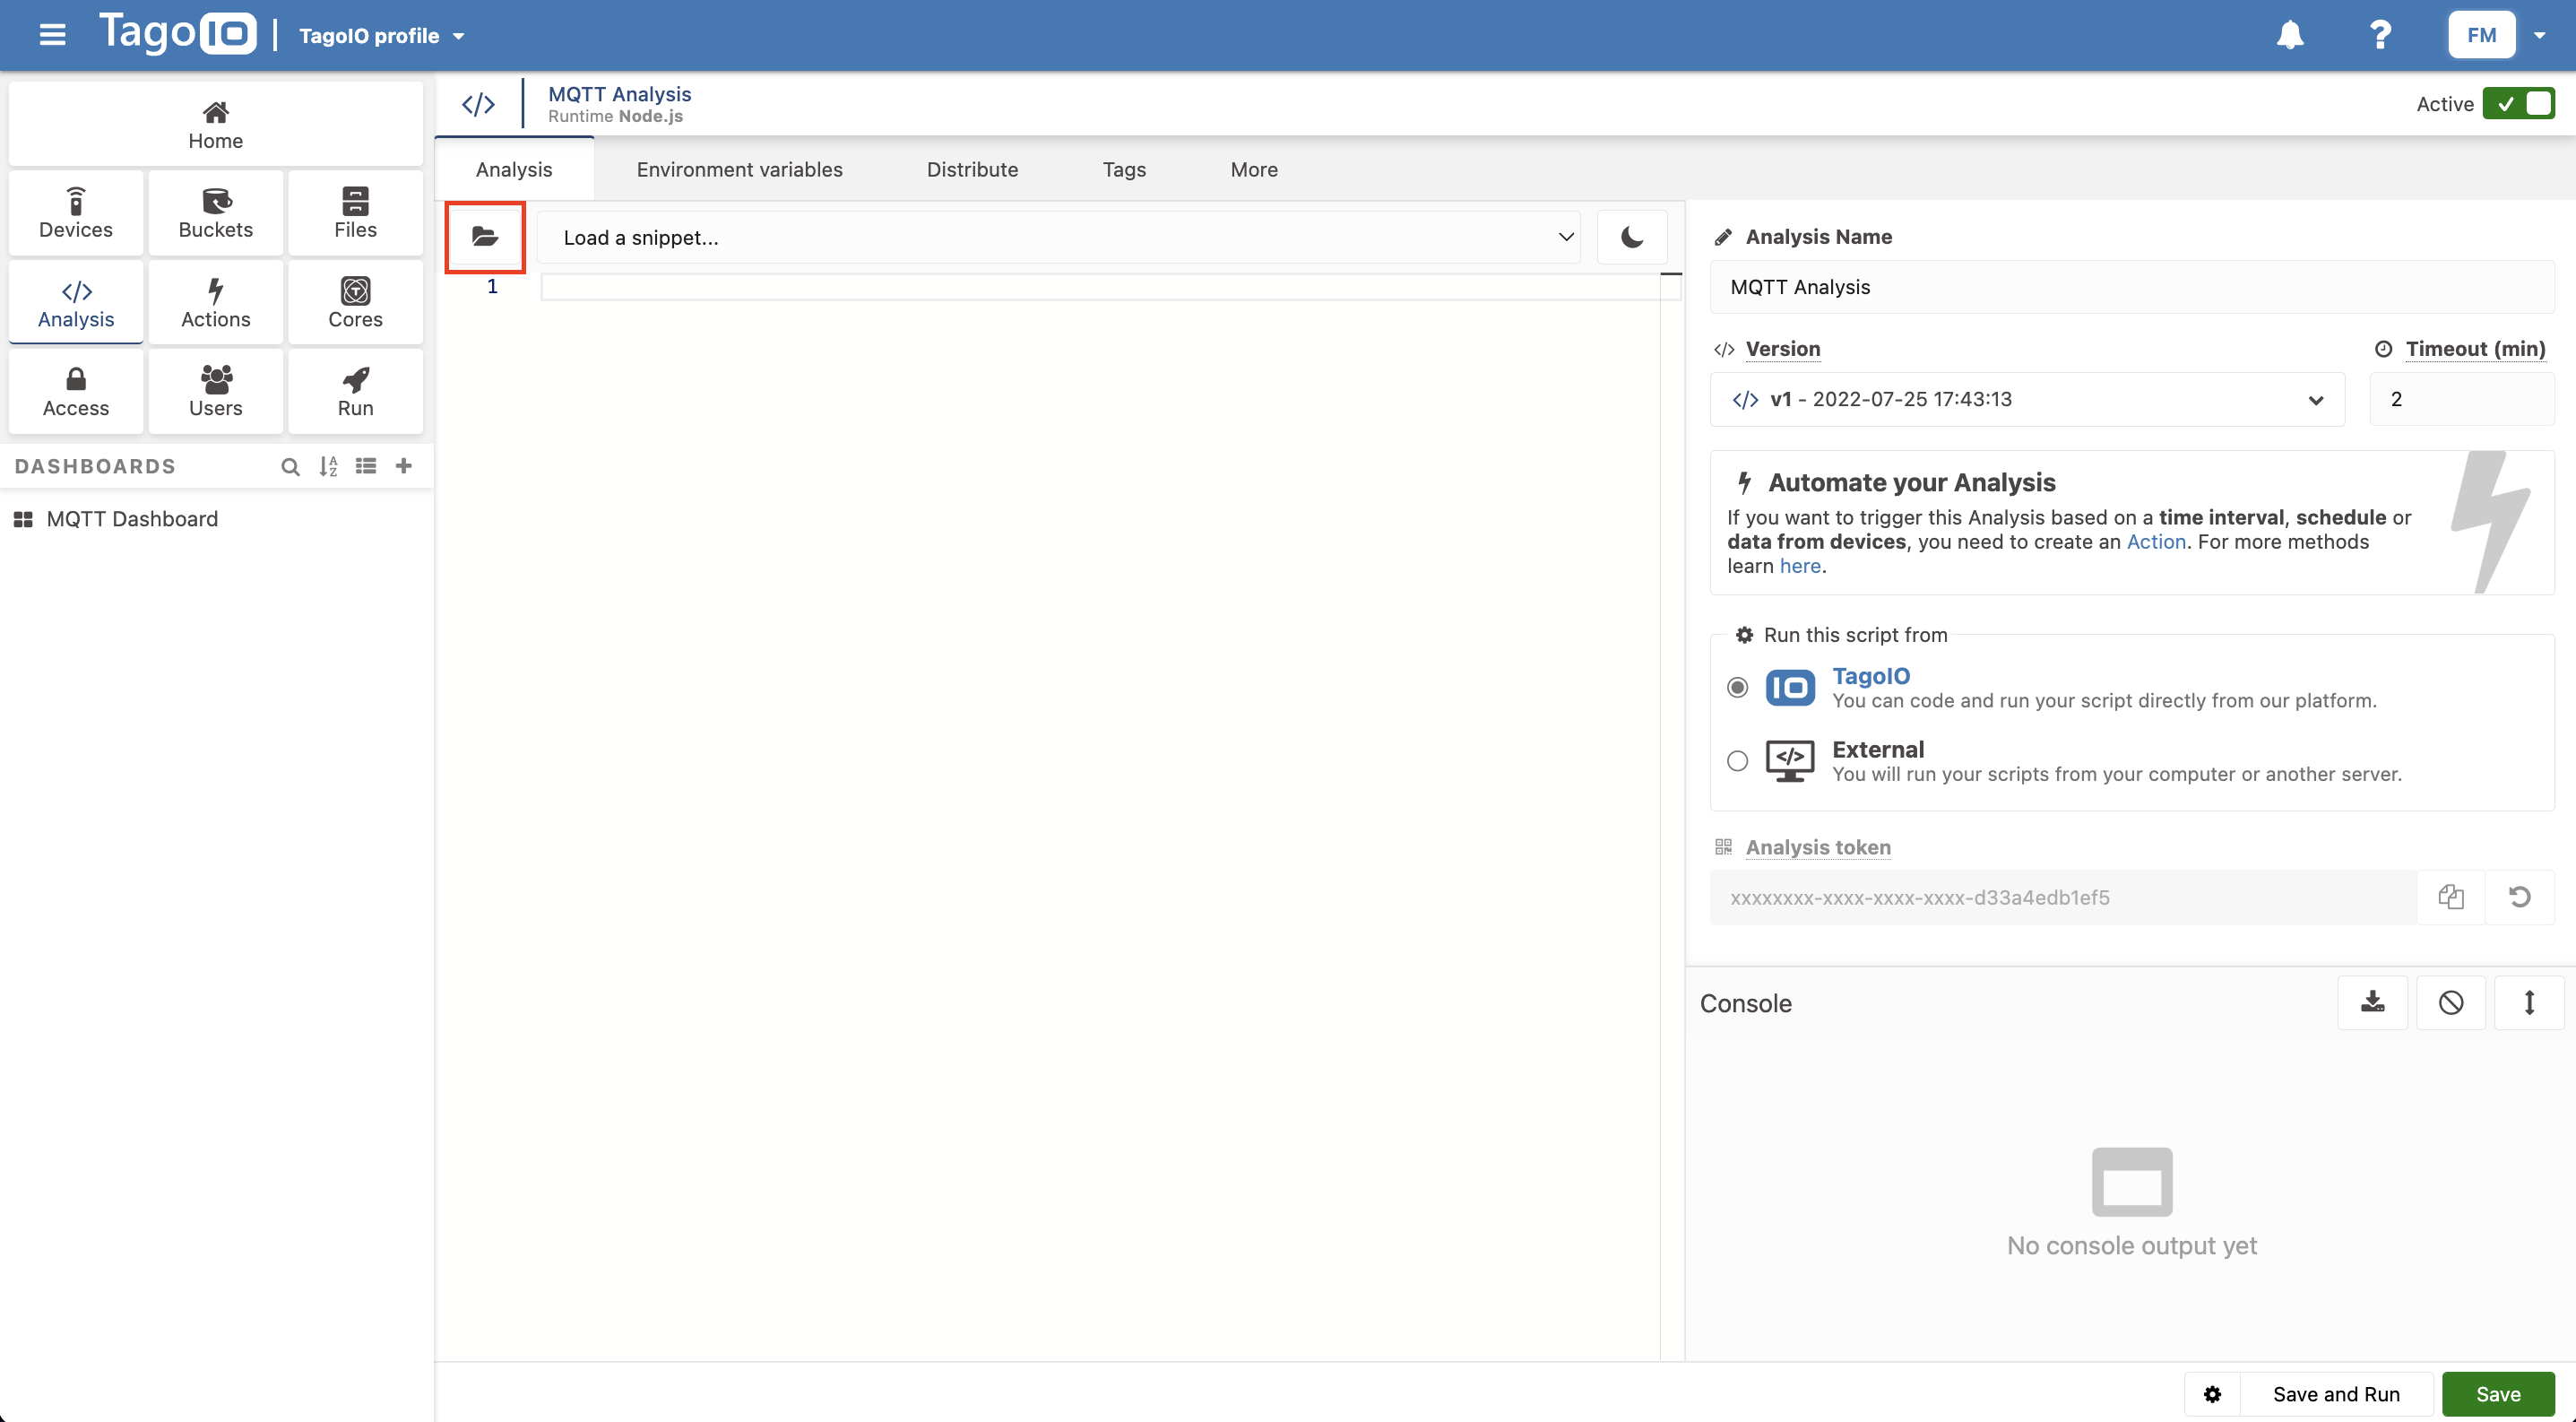
Task: Click the Timeout (min) label
Action: coord(2475,349)
